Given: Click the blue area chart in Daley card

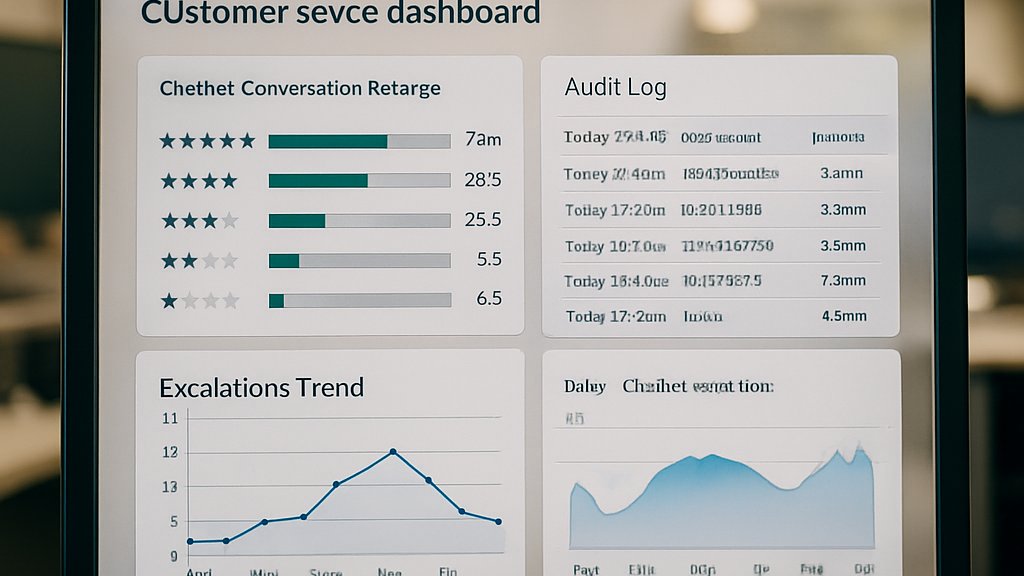Looking at the screenshot, I should (722, 503).
